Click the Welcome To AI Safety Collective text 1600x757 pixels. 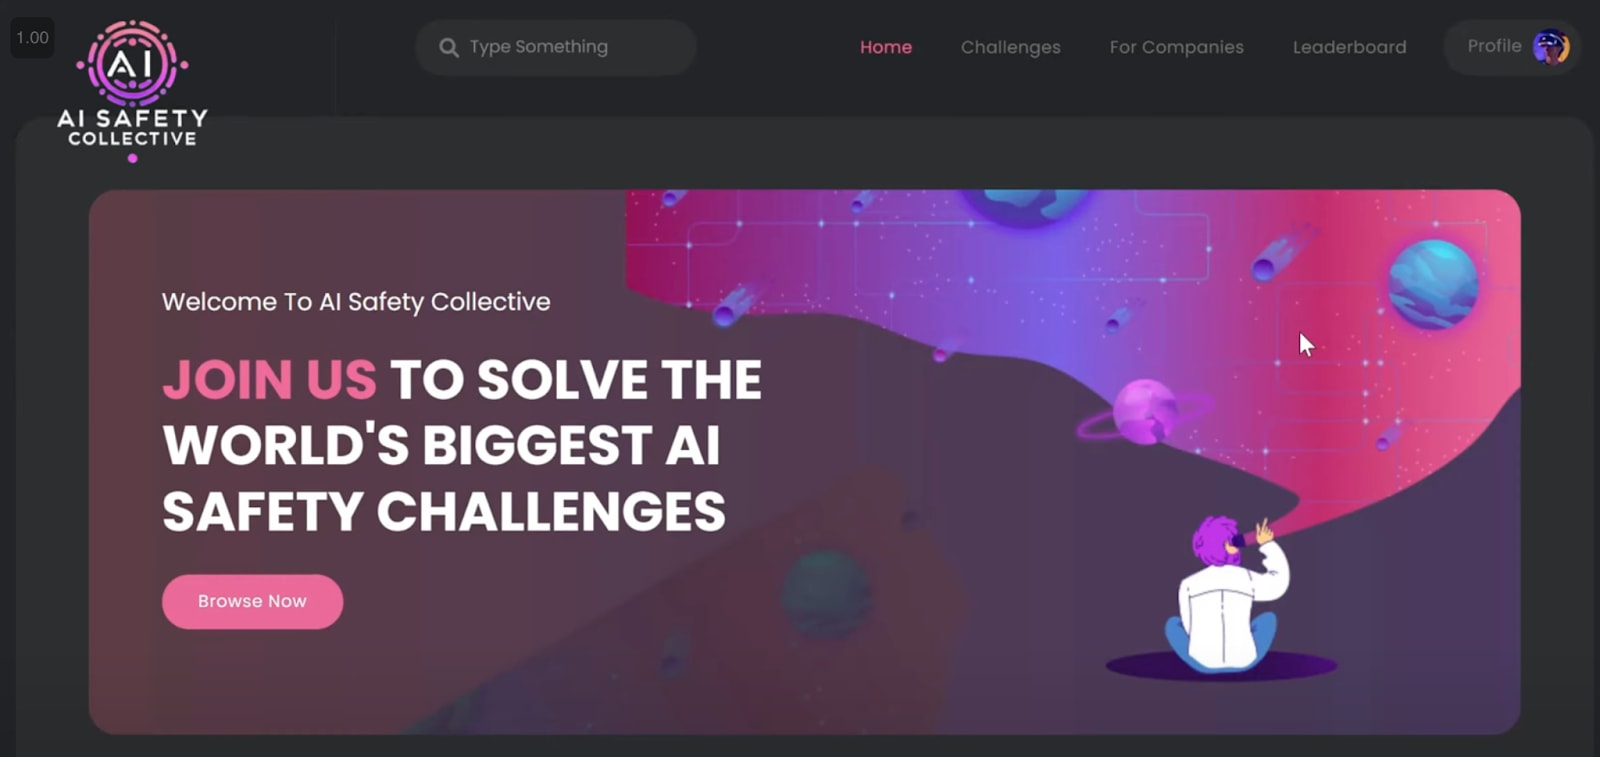coord(356,301)
